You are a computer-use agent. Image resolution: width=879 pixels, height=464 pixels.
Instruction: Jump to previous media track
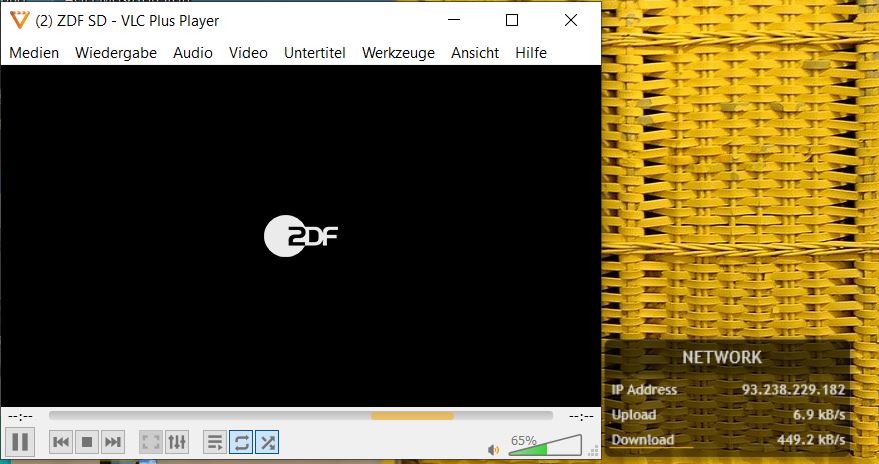click(61, 442)
